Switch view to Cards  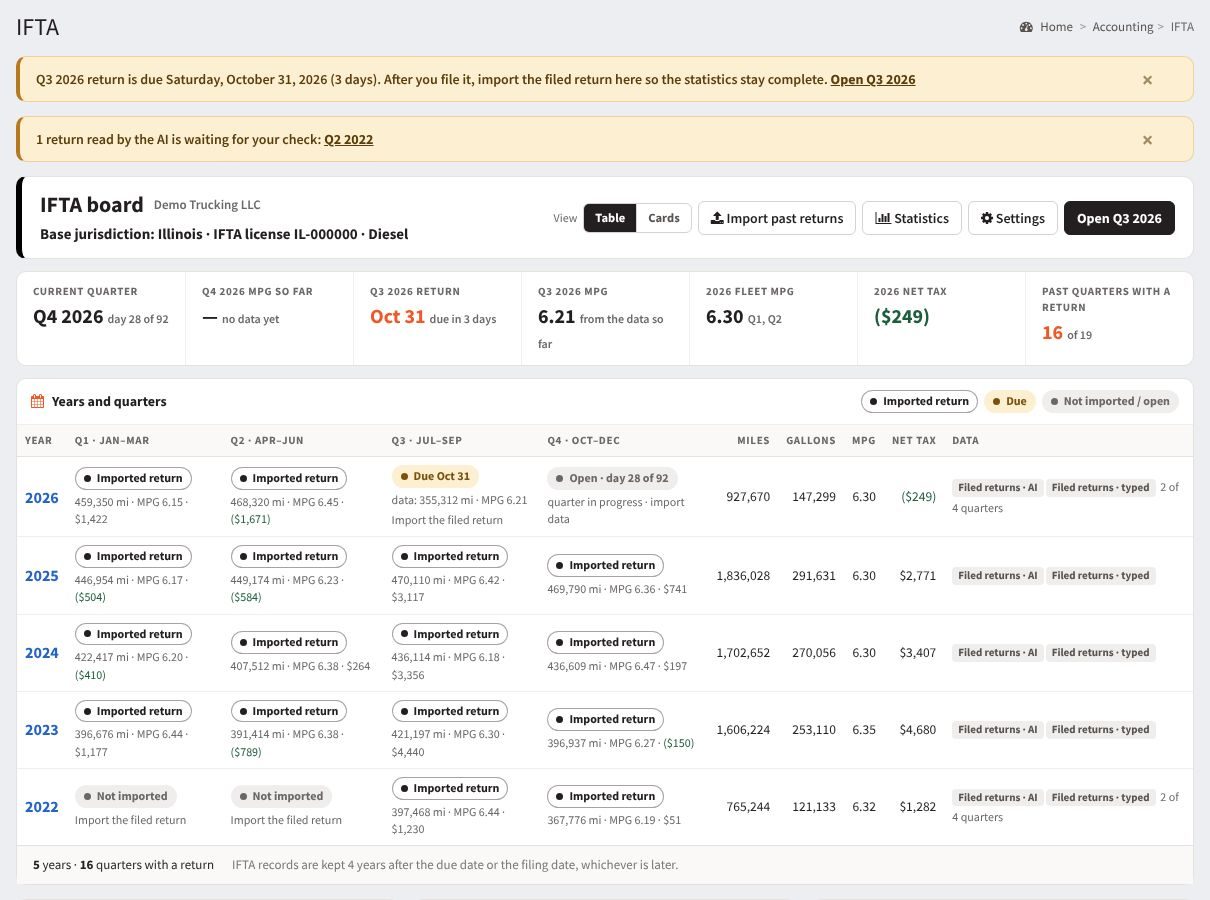tap(664, 218)
